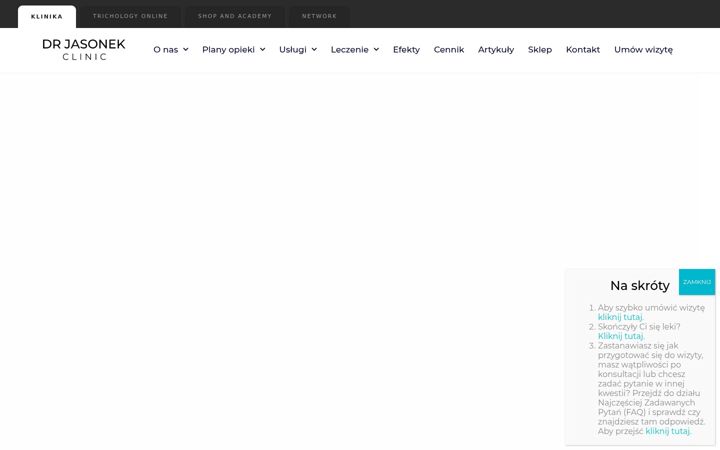Close the Na skróty panel with ZAMKNIJ
Image resolution: width=720 pixels, height=450 pixels.
coord(697,282)
